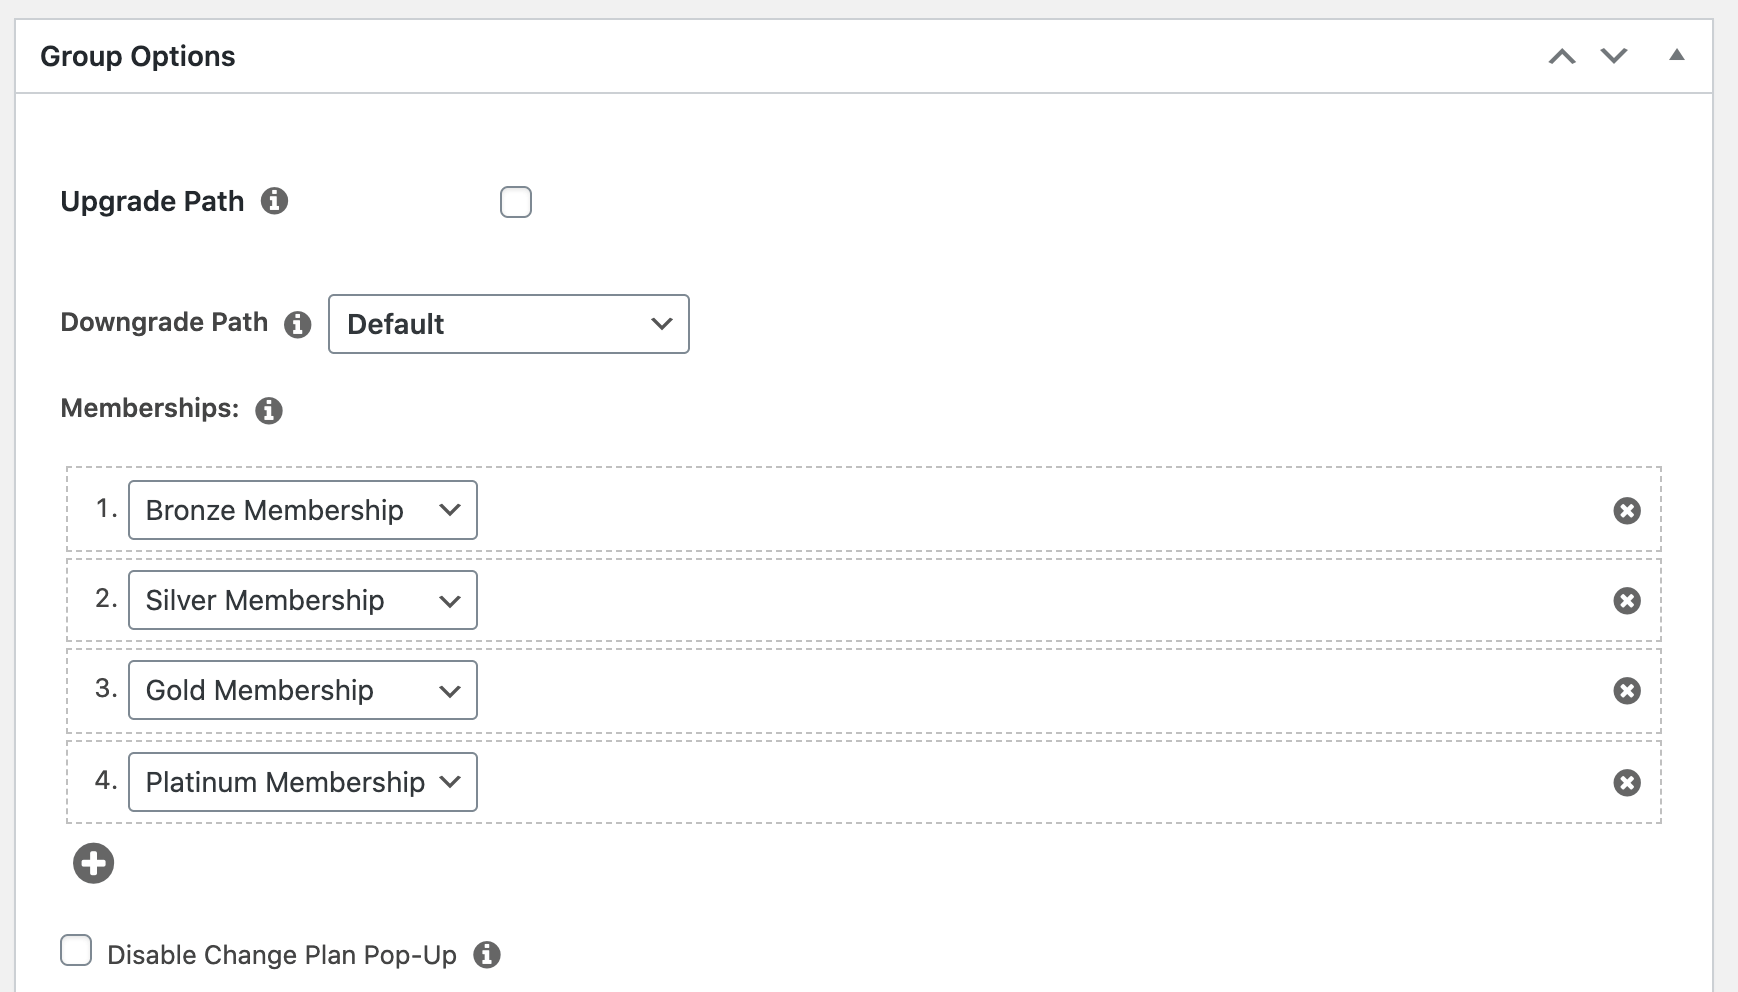Open the Silver Membership dropdown
Image resolution: width=1738 pixels, height=992 pixels.
tap(303, 600)
